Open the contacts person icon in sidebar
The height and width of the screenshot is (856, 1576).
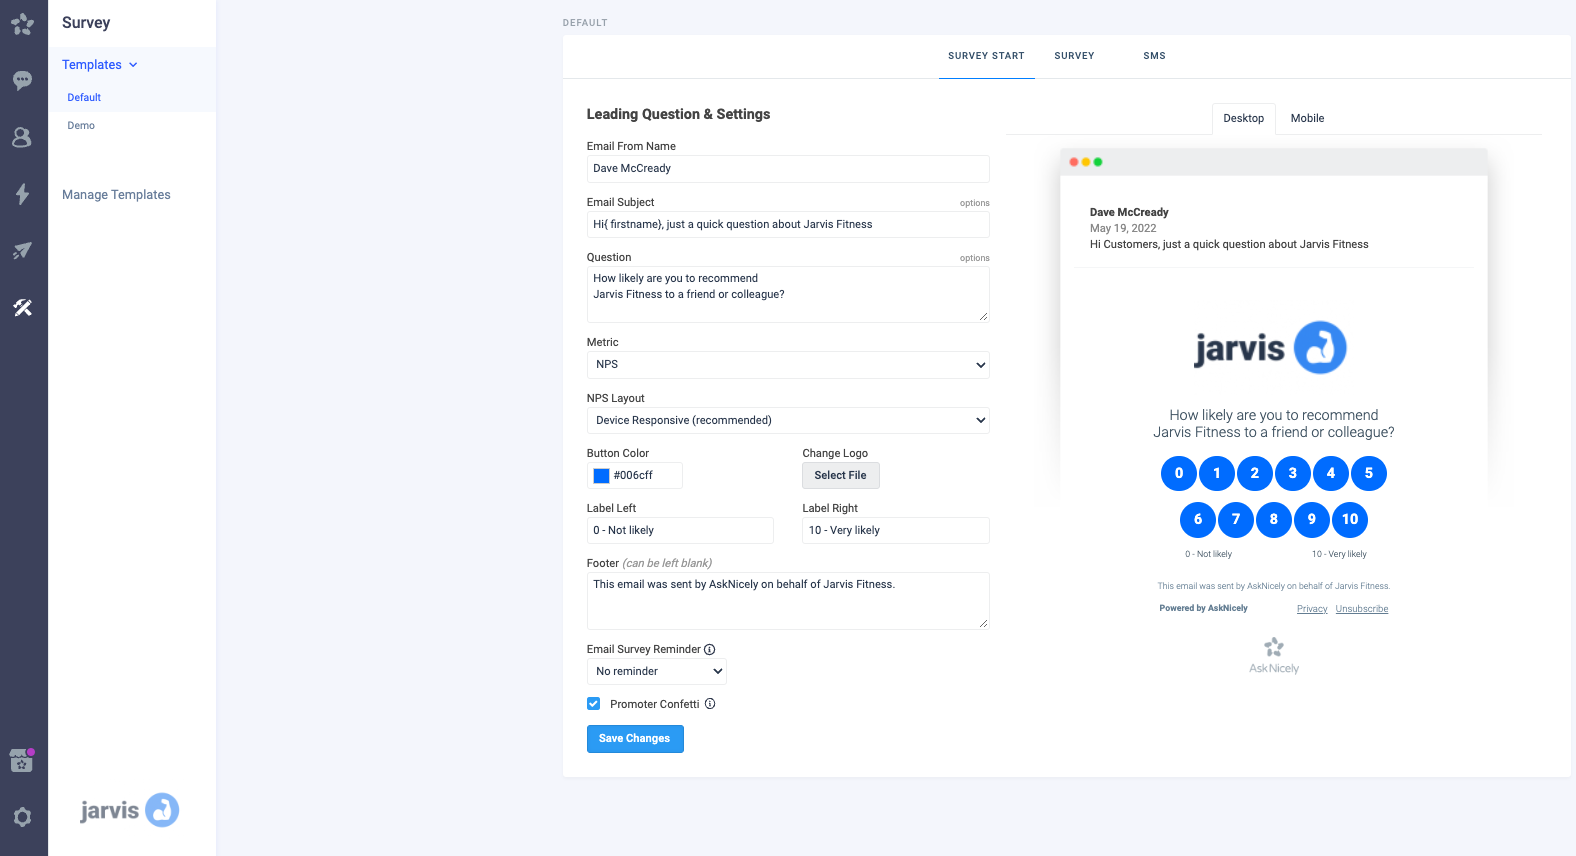click(x=22, y=137)
